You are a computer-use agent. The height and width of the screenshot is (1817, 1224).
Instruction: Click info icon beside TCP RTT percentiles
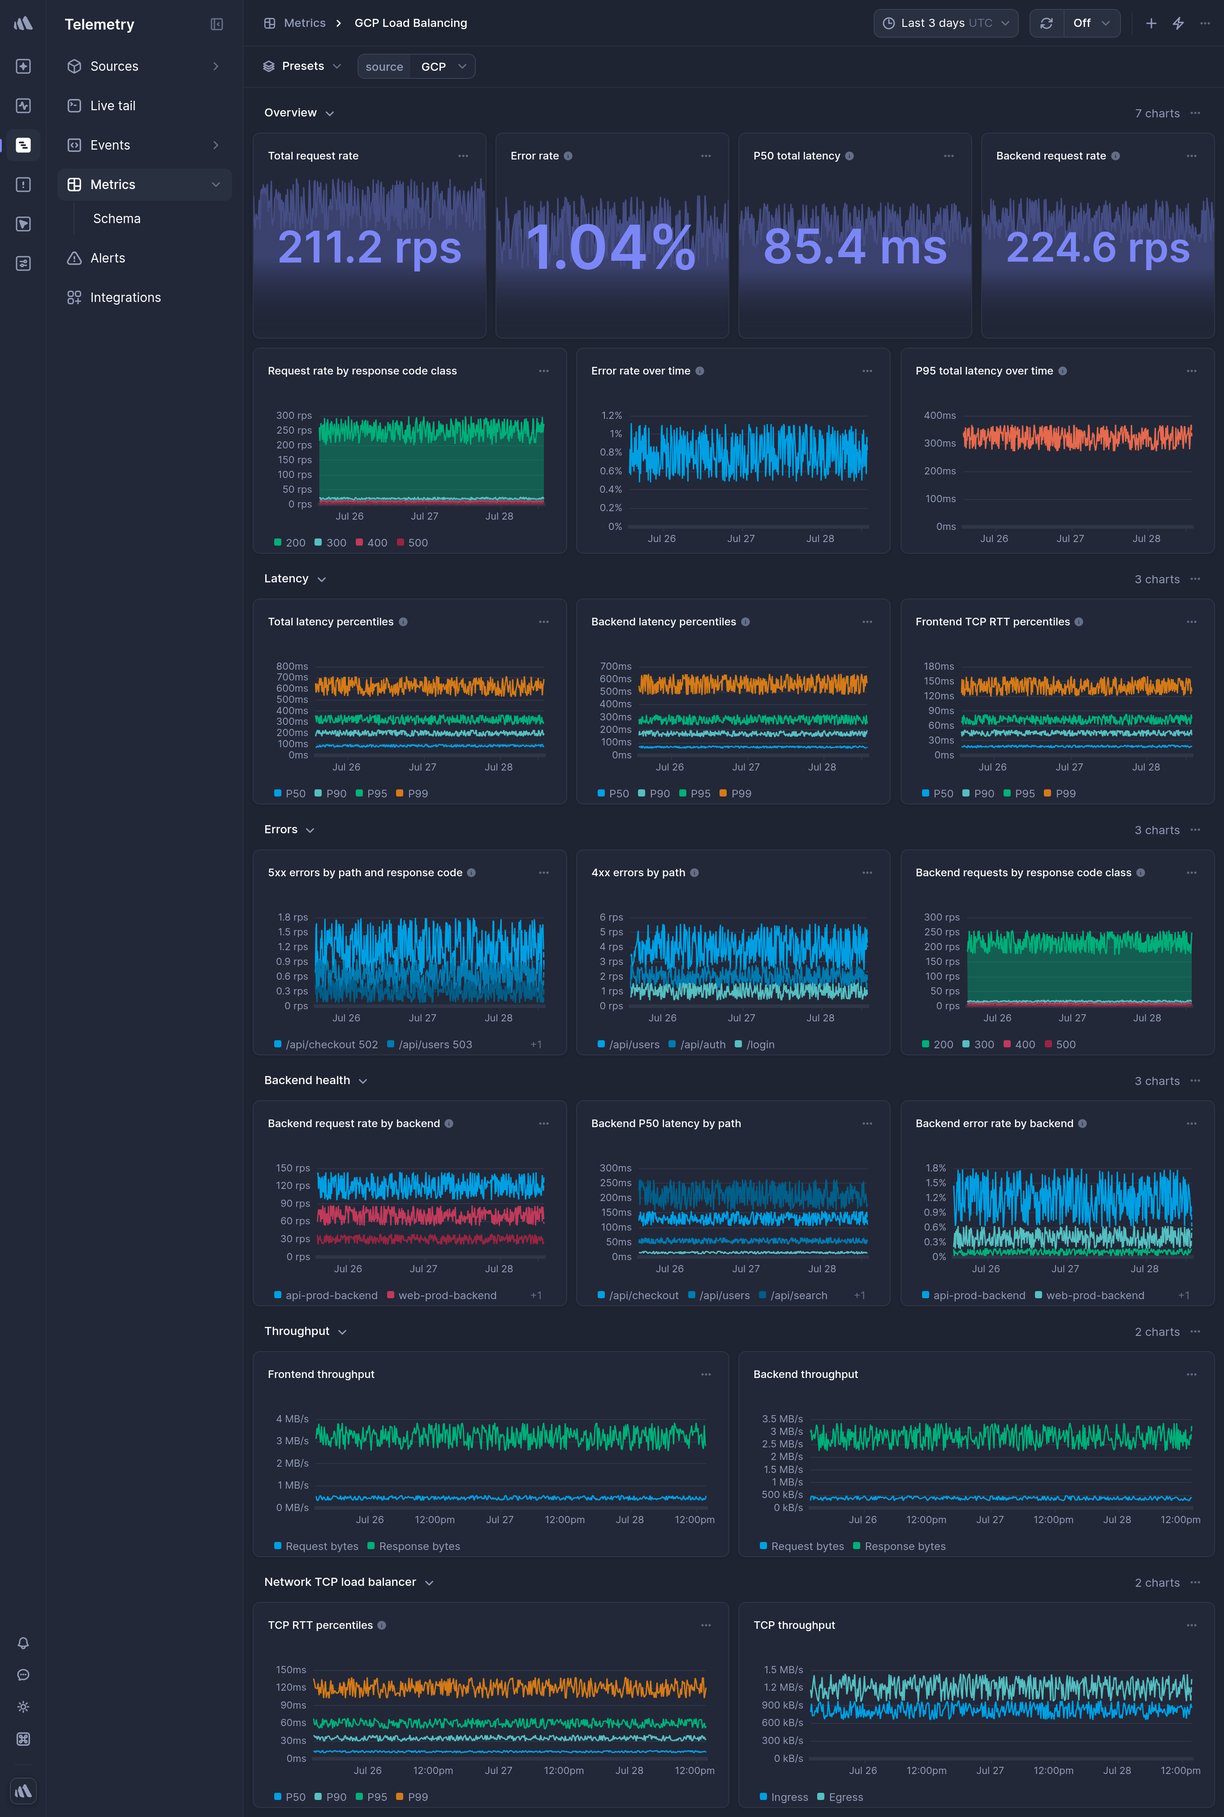[382, 1625]
